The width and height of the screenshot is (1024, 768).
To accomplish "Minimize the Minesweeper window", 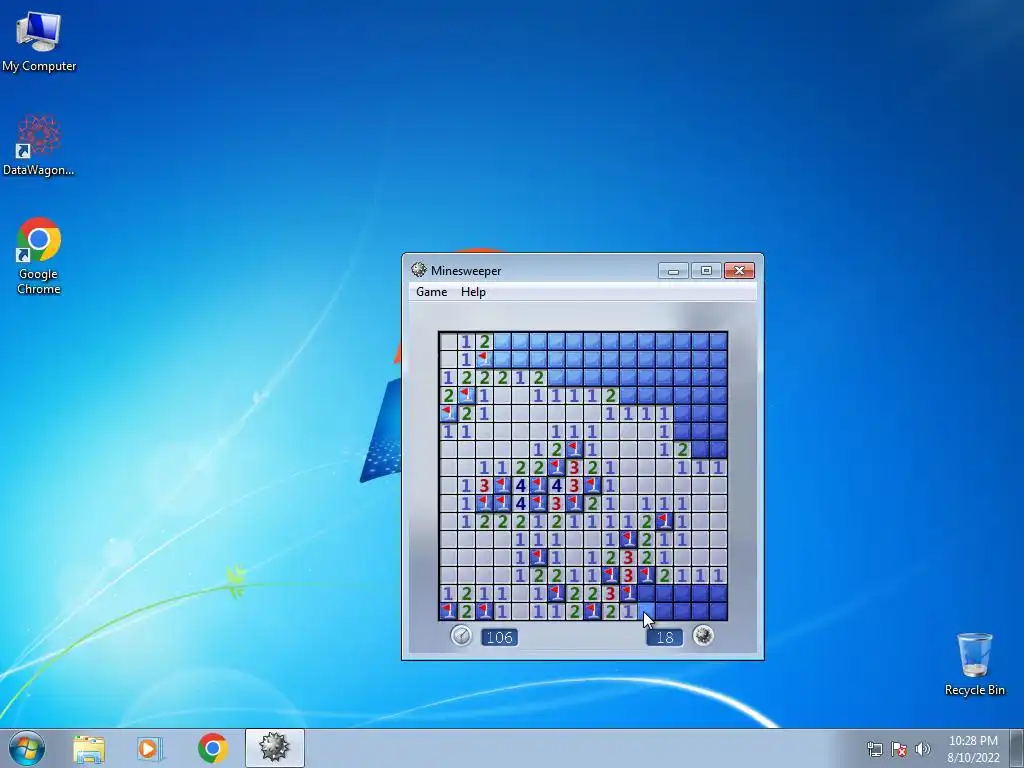I will (x=673, y=270).
